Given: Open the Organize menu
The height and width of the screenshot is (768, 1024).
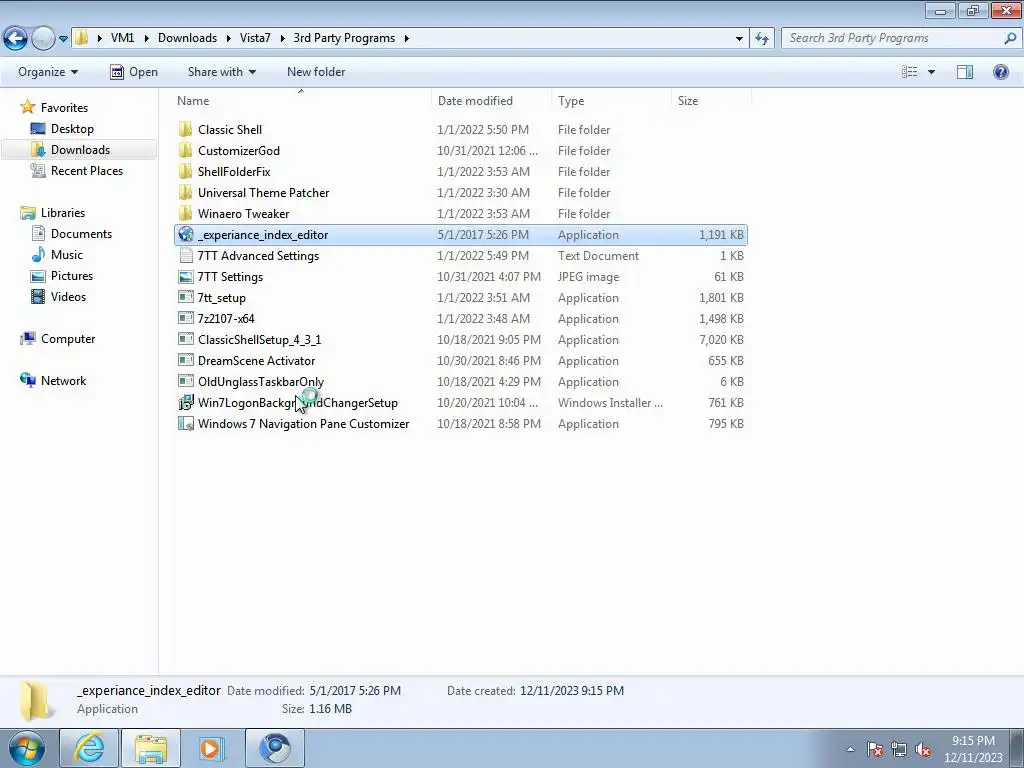Looking at the screenshot, I should tap(48, 72).
